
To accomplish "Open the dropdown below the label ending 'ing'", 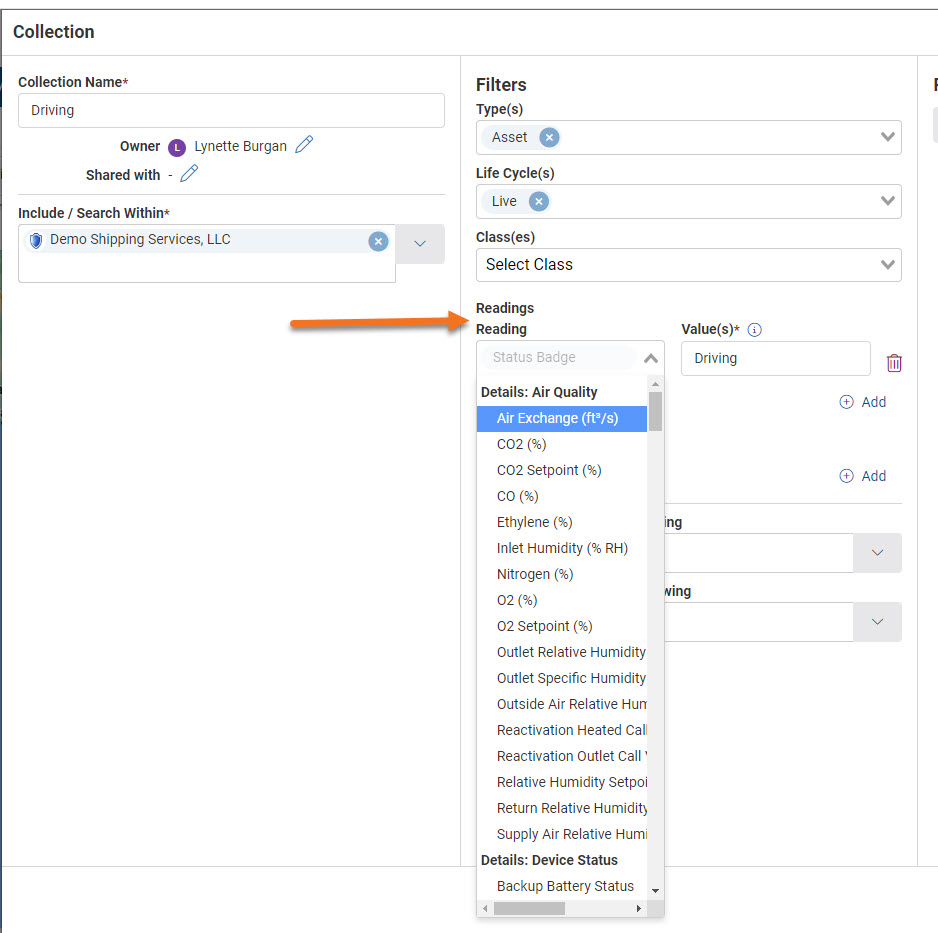I will [x=877, y=553].
